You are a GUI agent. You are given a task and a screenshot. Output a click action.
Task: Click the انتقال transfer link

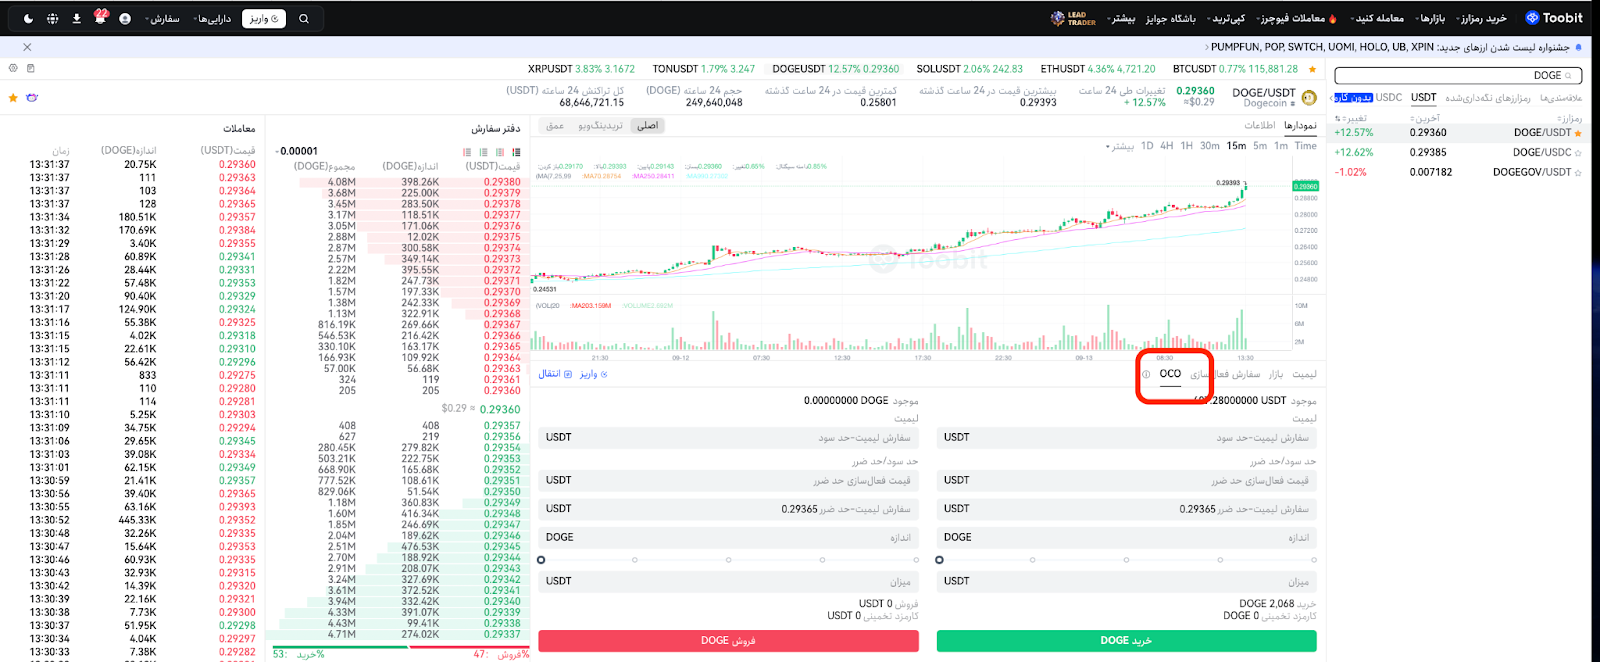tap(555, 374)
